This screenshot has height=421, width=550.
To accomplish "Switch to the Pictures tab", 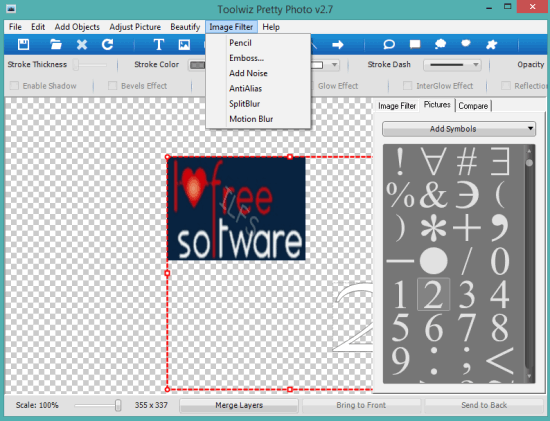I will tap(437, 105).
